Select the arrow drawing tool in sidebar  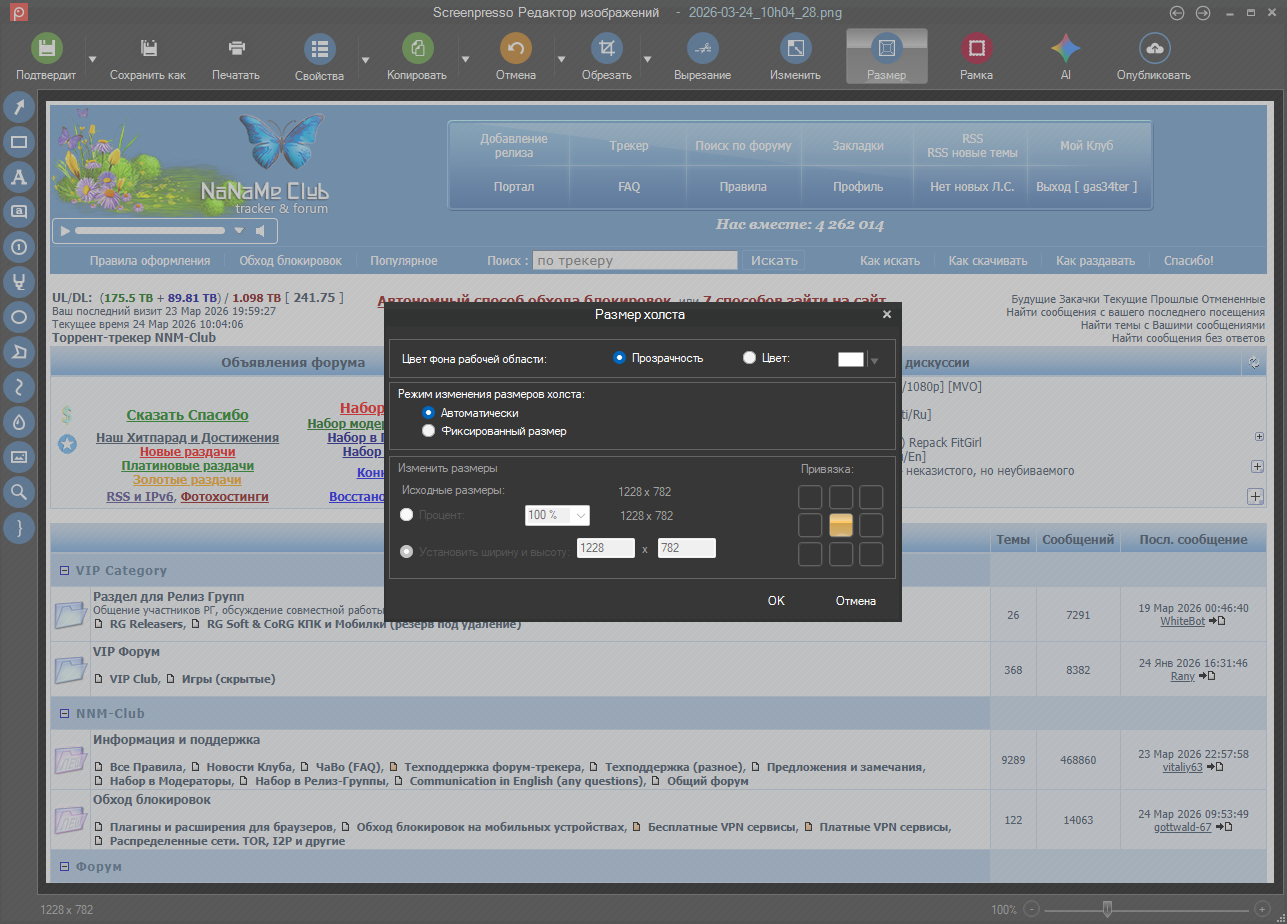click(19, 107)
